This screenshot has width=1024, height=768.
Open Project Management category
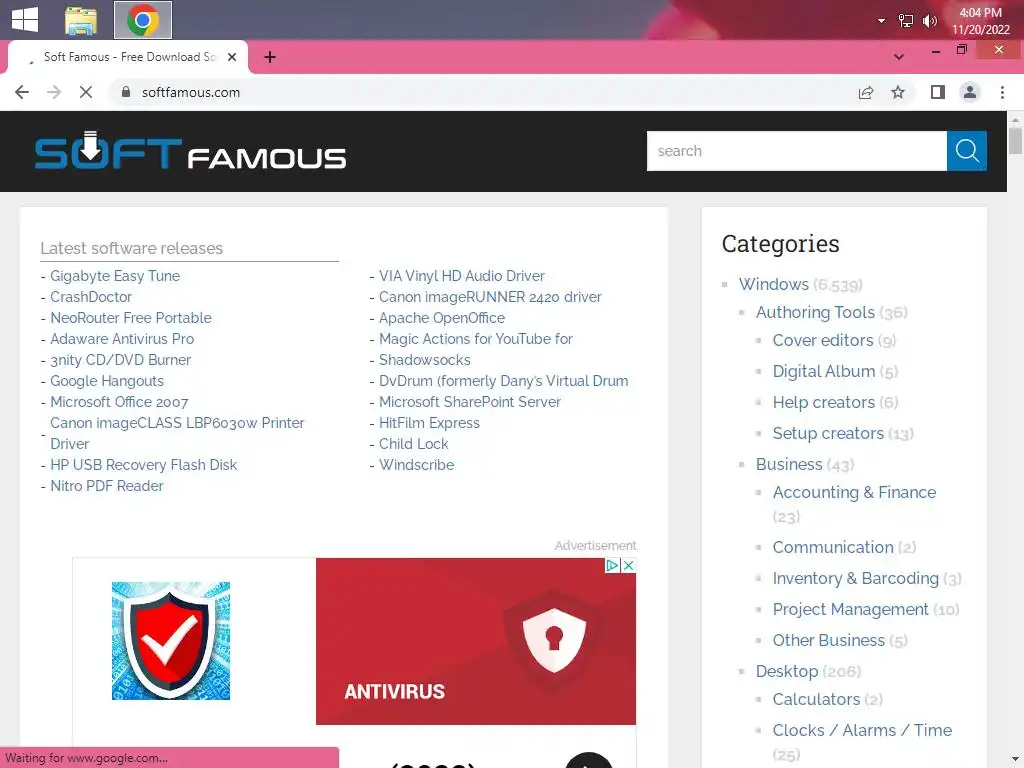coord(850,609)
